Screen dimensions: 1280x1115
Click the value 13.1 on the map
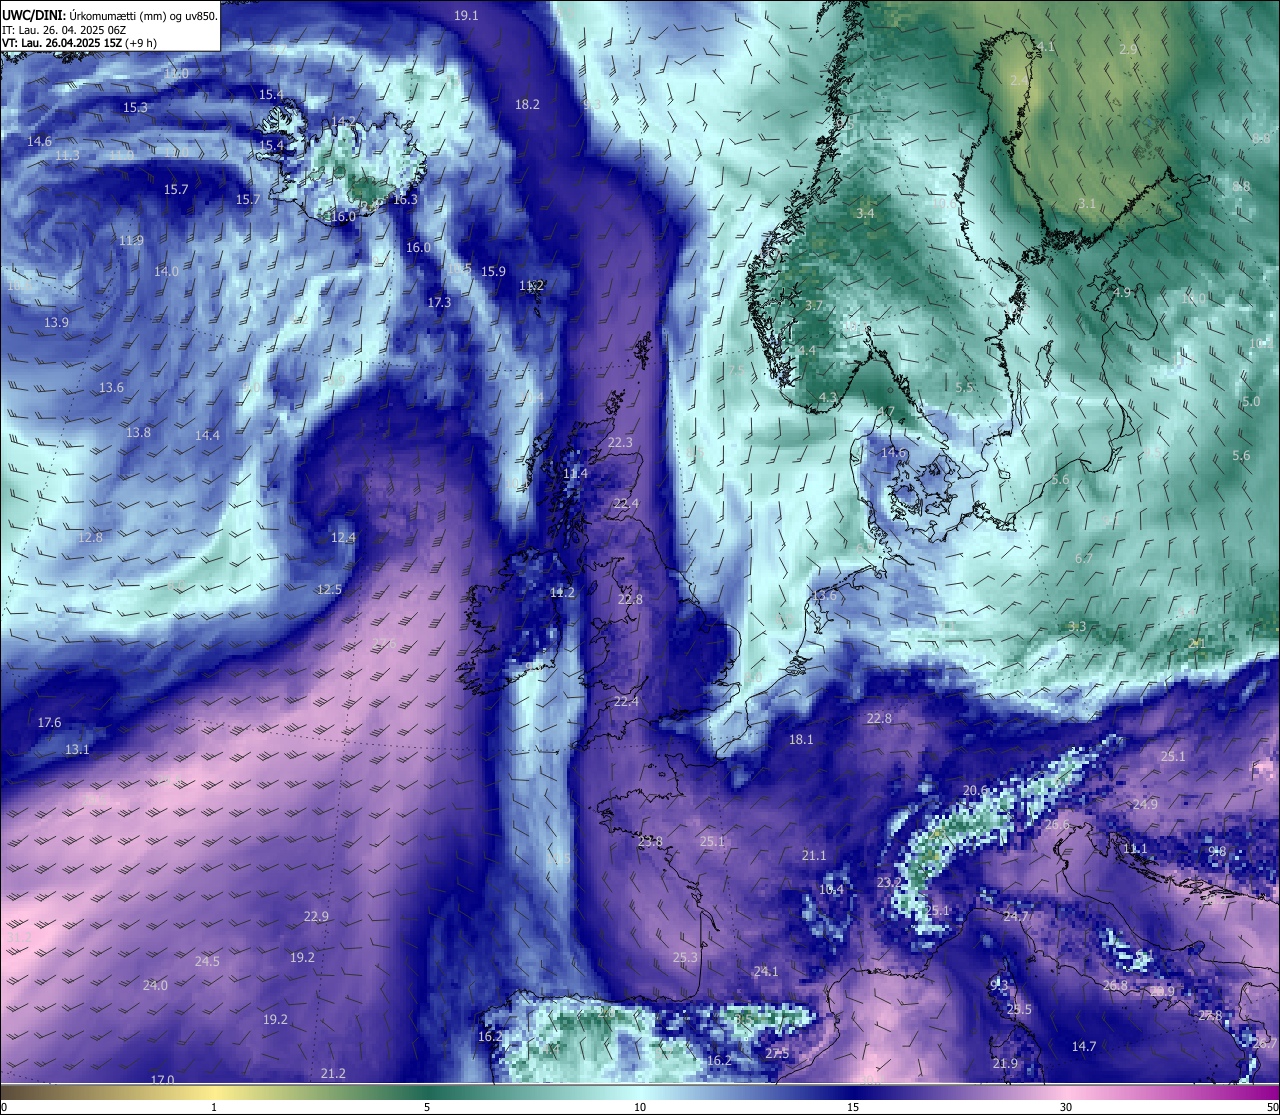(x=77, y=750)
